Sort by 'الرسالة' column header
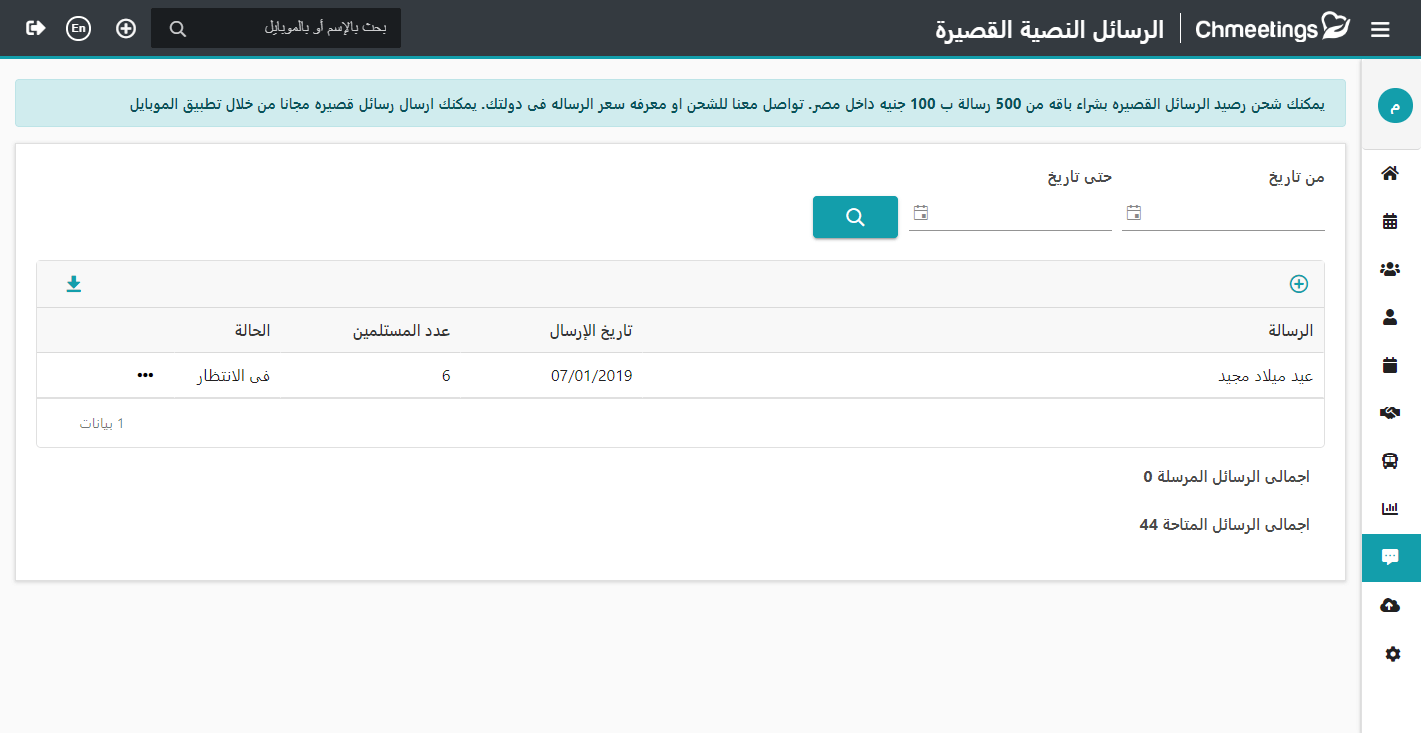This screenshot has width=1421, height=733. (1290, 330)
